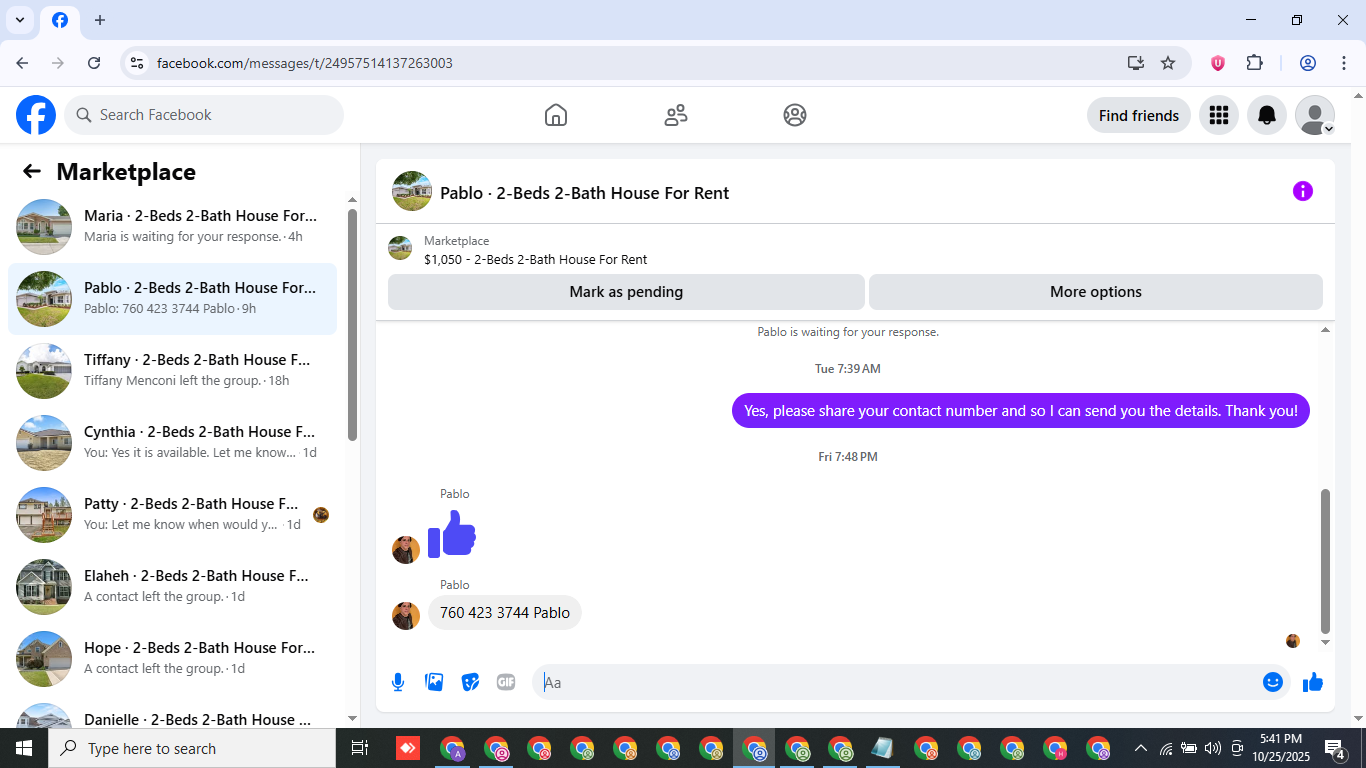
Task: Show hidden system tray icons
Action: [1140, 748]
